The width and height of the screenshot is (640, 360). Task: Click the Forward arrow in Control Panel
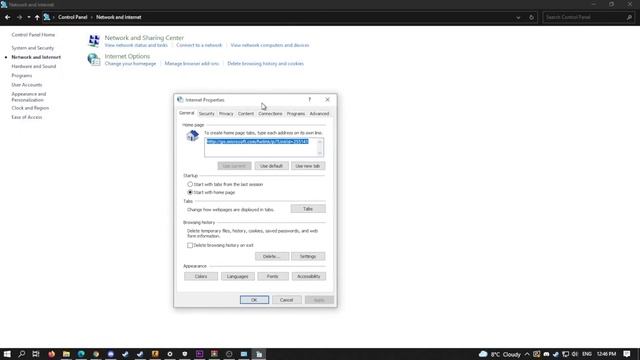point(19,17)
